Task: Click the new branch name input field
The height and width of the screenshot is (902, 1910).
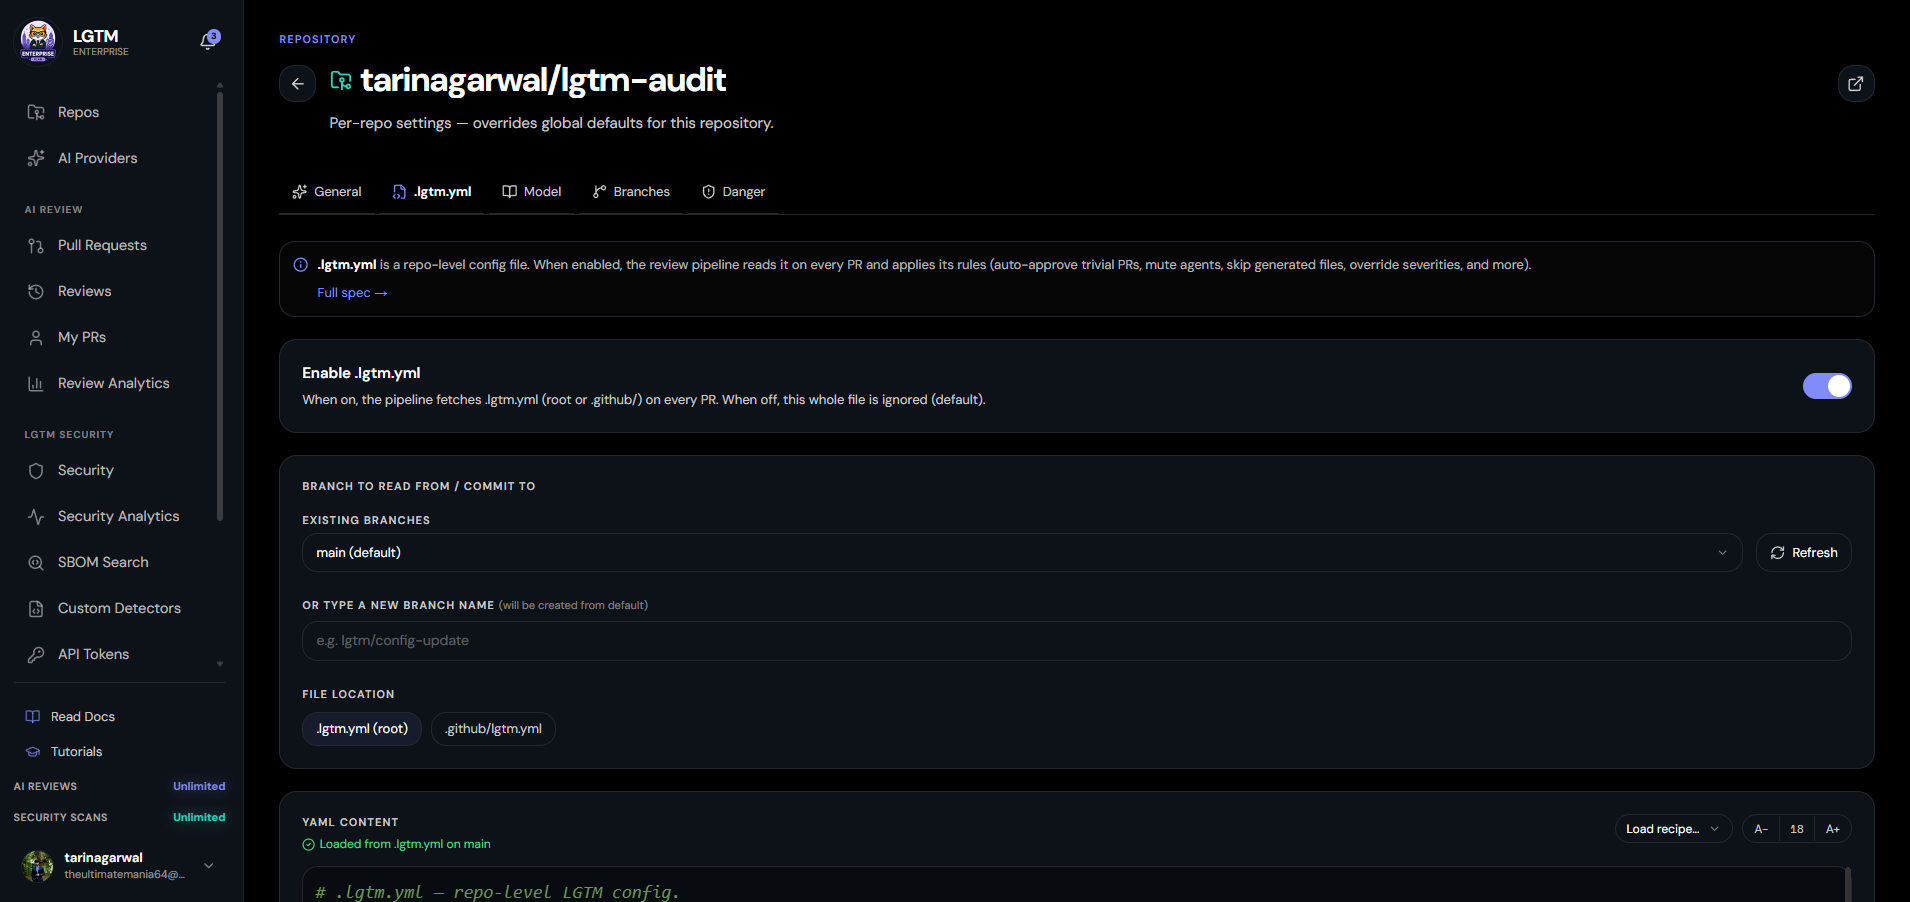Action: pyautogui.click(x=1077, y=641)
